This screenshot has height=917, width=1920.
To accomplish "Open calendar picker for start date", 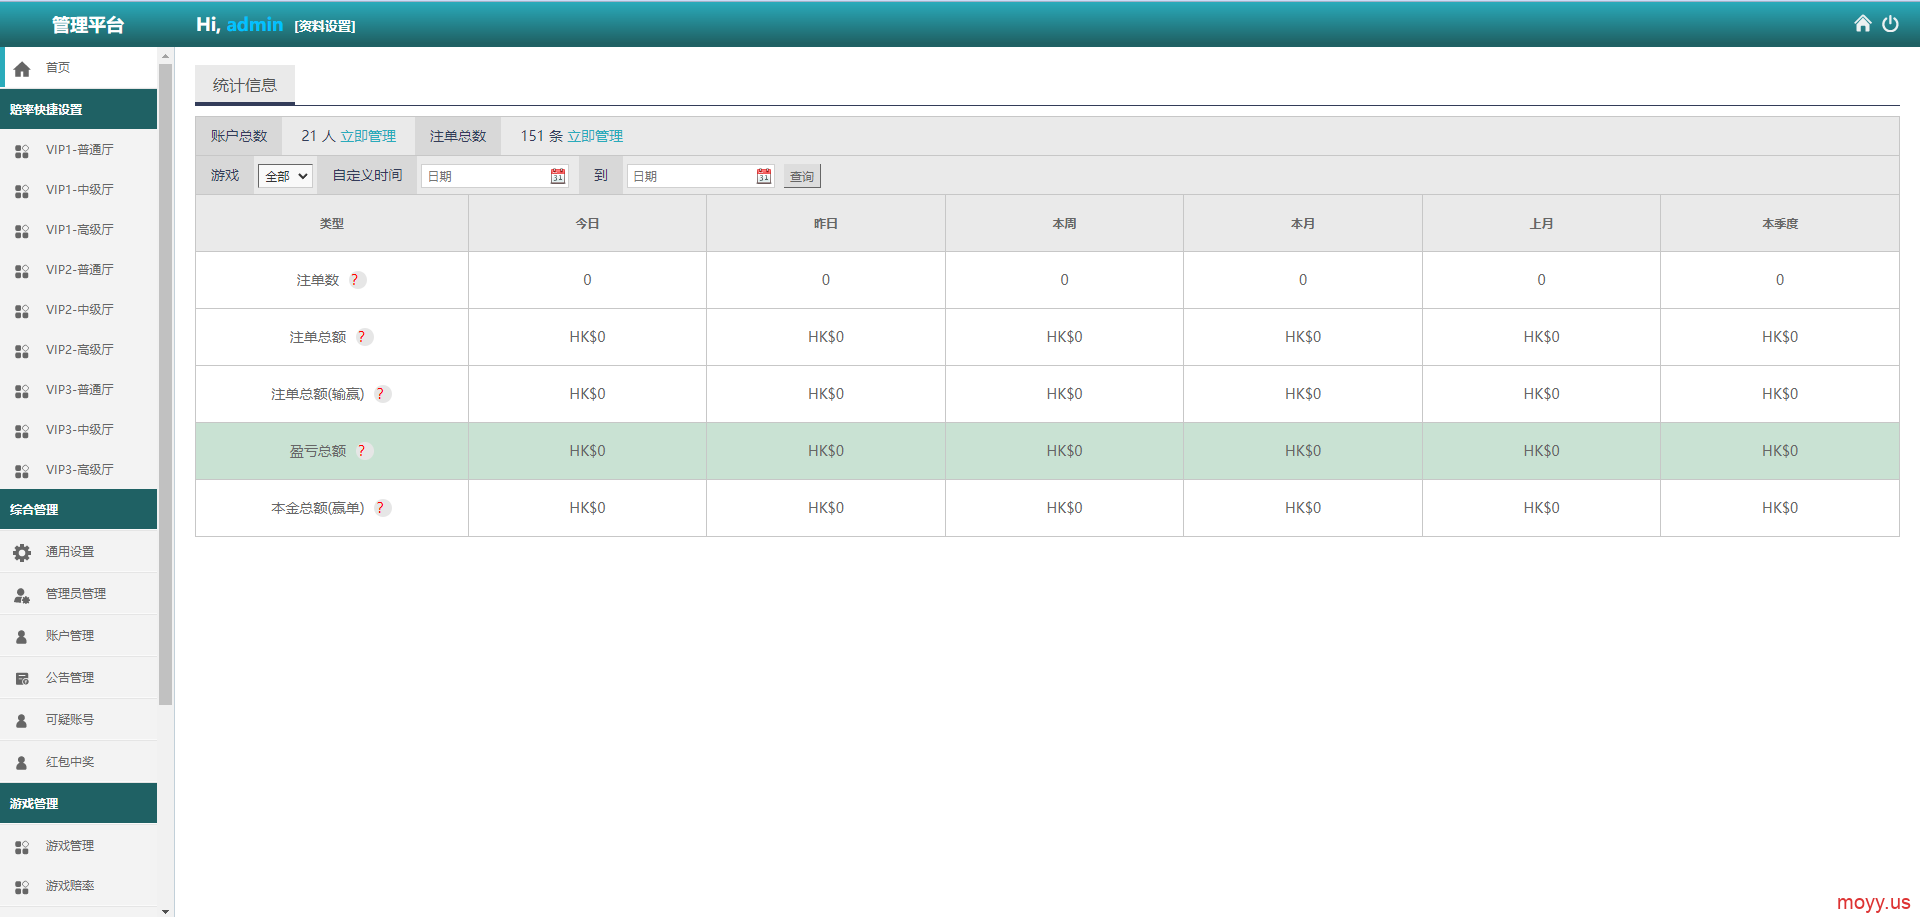I will (x=558, y=176).
